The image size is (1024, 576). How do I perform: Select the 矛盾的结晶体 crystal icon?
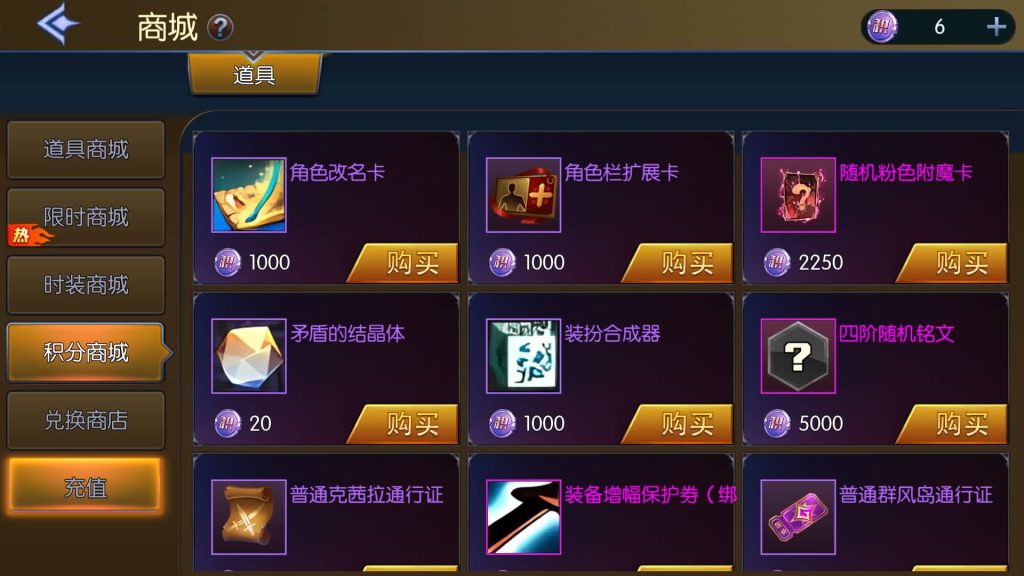point(249,356)
